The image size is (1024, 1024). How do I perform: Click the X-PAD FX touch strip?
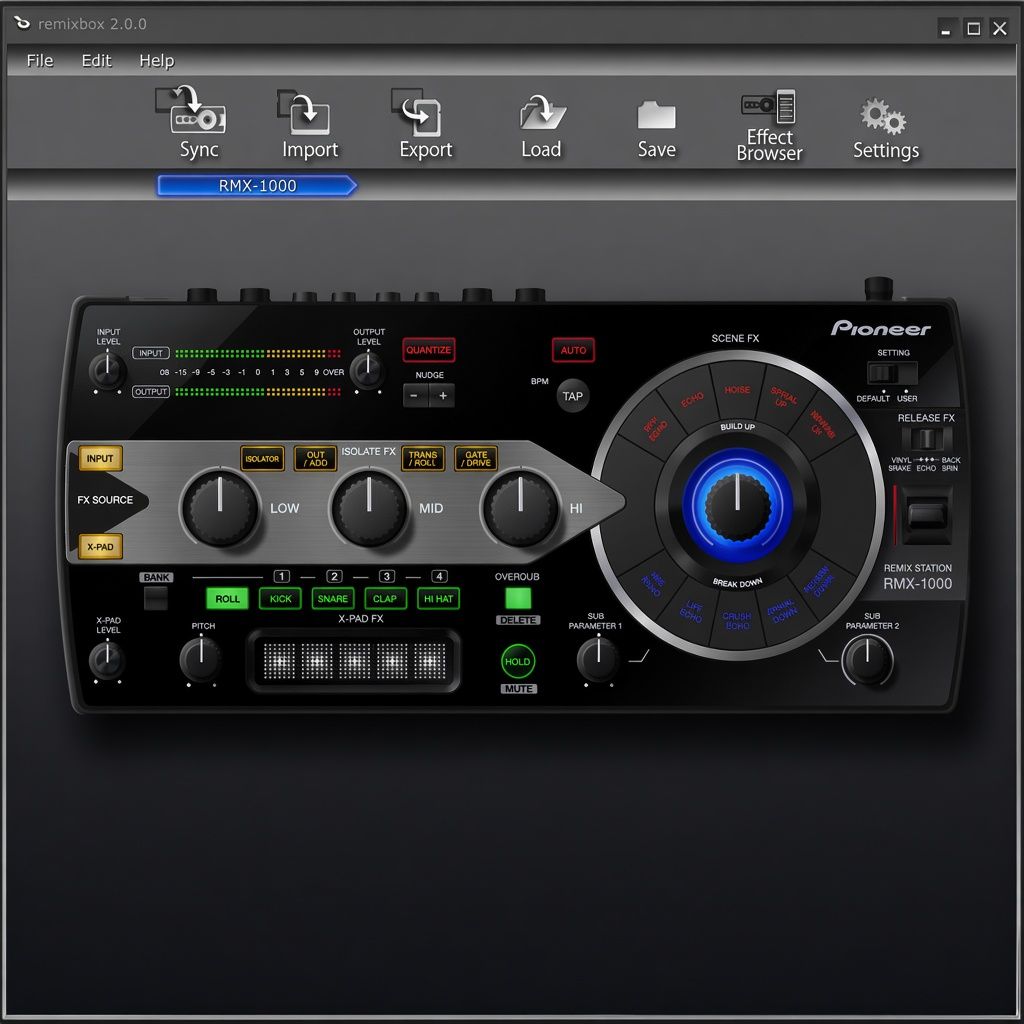(x=353, y=660)
